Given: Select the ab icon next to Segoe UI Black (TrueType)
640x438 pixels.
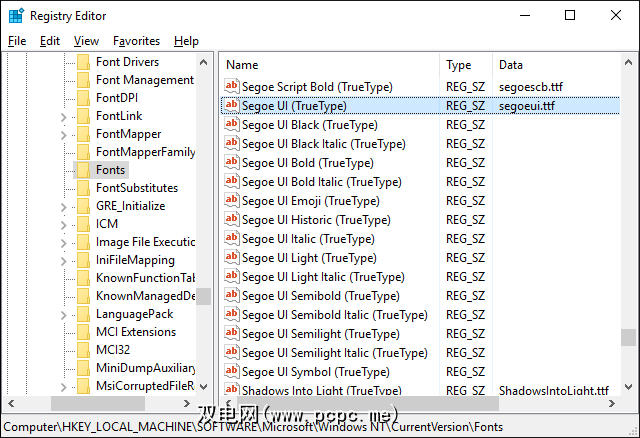Looking at the screenshot, I should click(231, 124).
